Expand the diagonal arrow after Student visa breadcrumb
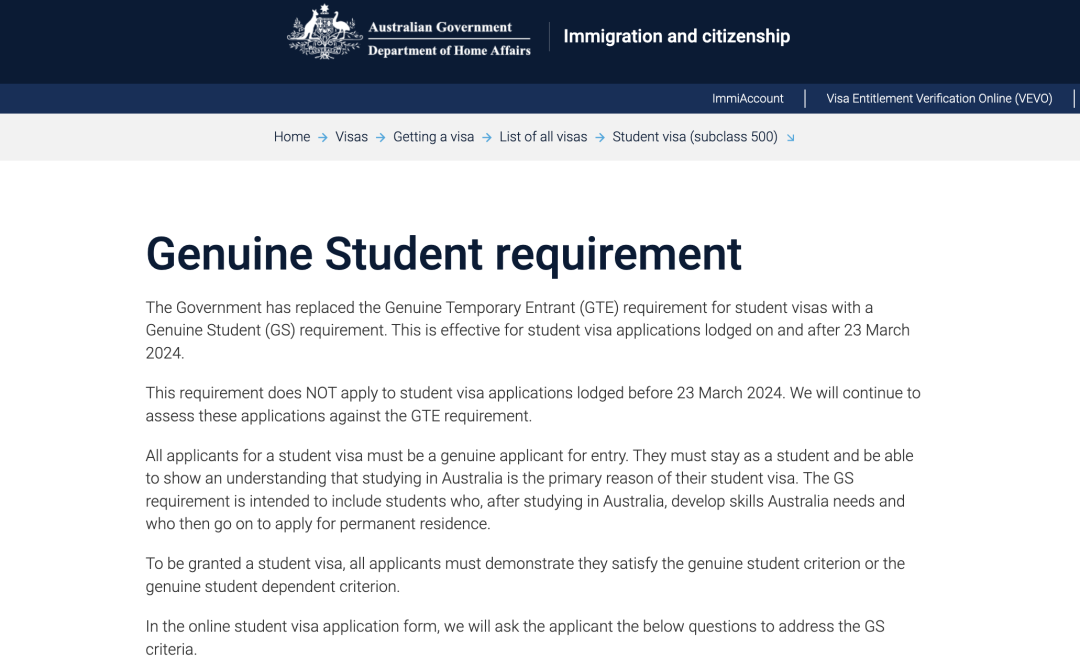The image size is (1080, 671). (x=790, y=138)
